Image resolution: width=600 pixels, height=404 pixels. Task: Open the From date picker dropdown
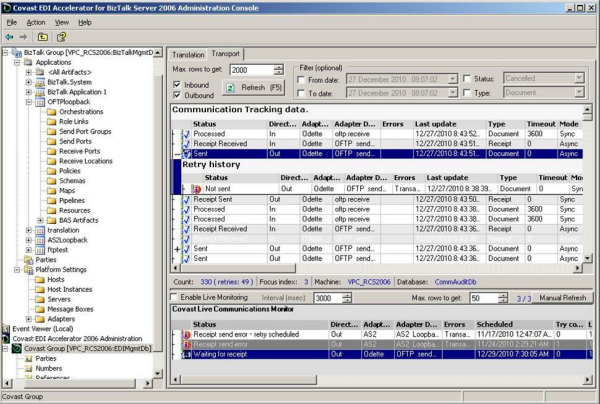(452, 79)
